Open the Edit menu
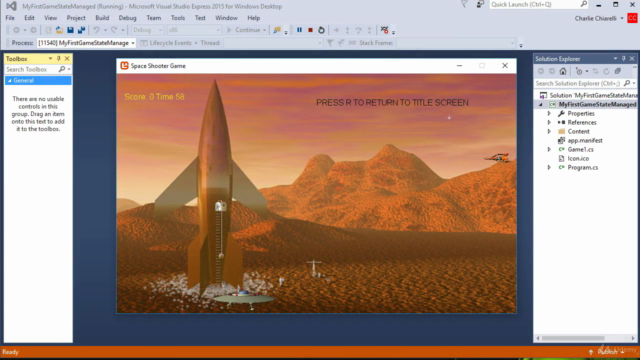Screen dimensions: 640x360 click(x=29, y=18)
